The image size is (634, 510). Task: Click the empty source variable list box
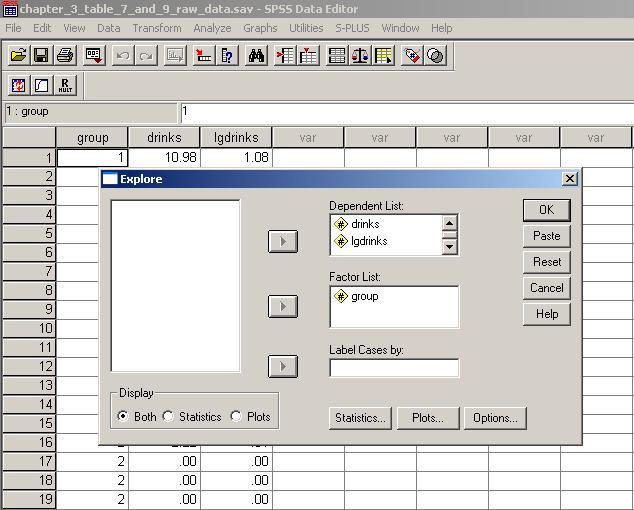pos(175,286)
